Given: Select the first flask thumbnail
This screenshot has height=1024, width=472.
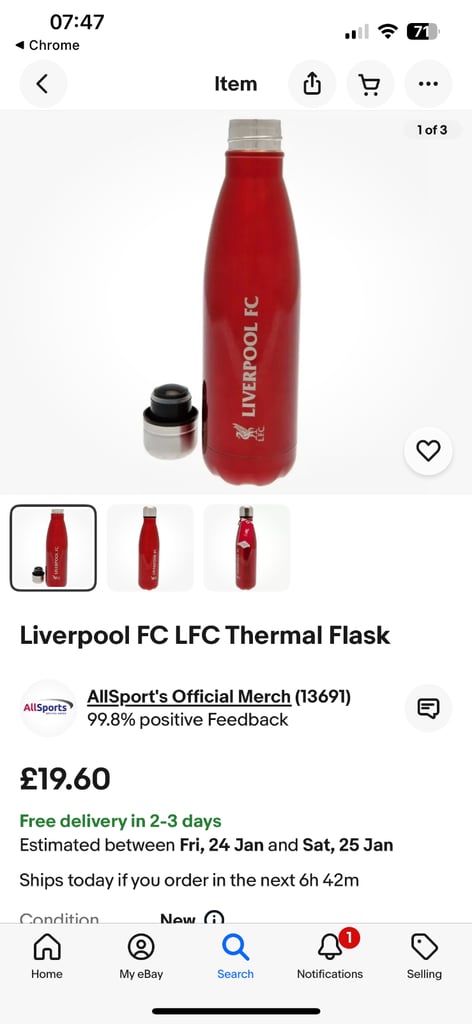Looking at the screenshot, I should pyautogui.click(x=53, y=548).
